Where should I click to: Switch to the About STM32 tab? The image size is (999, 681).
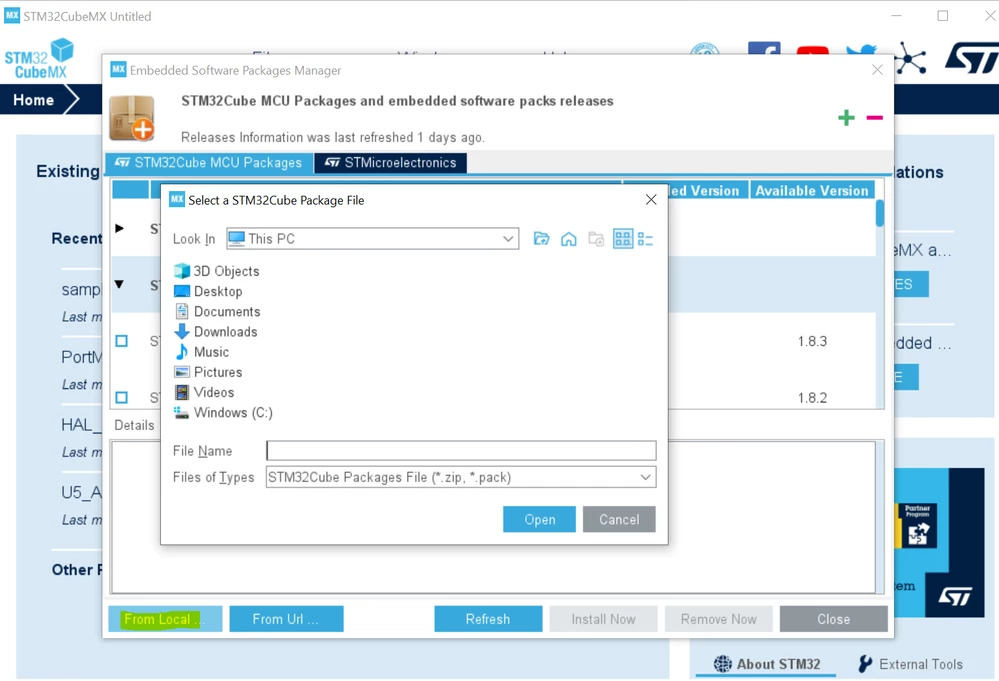(x=766, y=664)
